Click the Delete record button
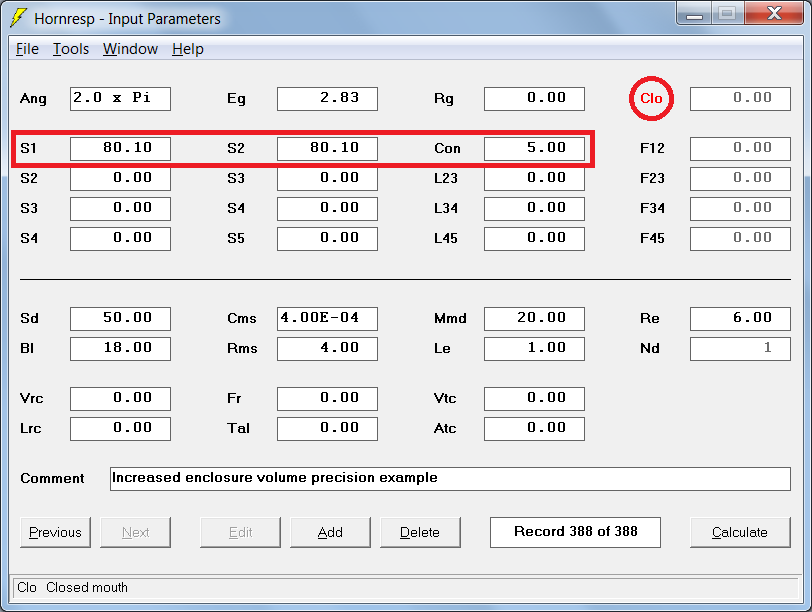The height and width of the screenshot is (612, 812). click(x=420, y=532)
